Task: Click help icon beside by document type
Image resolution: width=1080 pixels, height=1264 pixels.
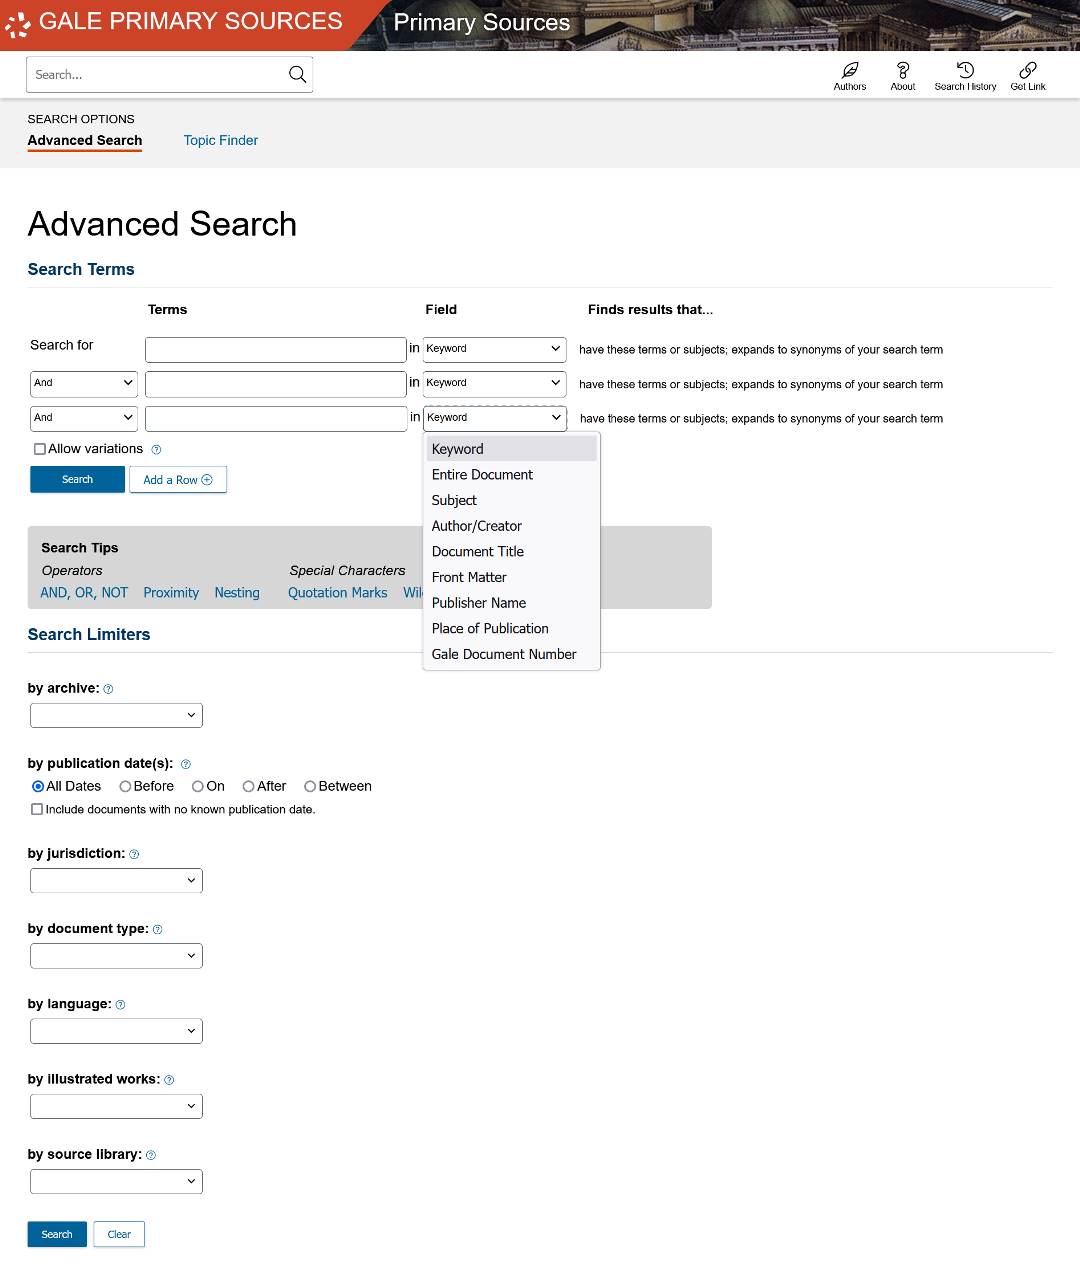Action: coord(157,929)
